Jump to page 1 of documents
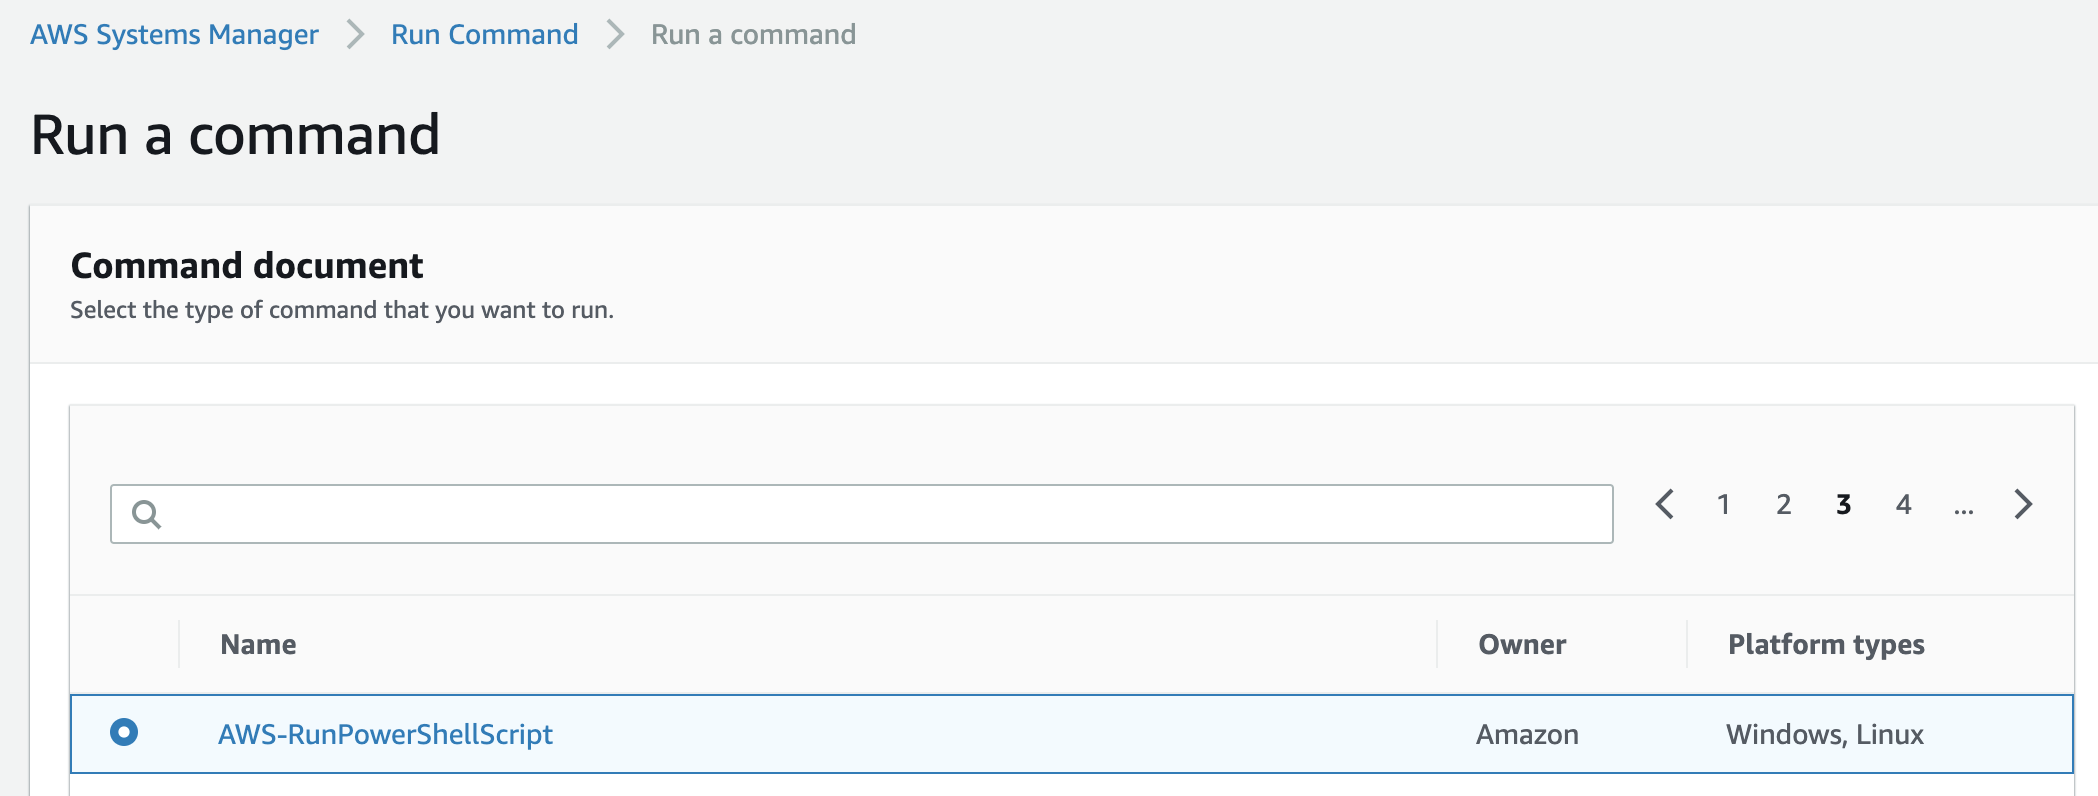The height and width of the screenshot is (796, 2098). pos(1723,504)
